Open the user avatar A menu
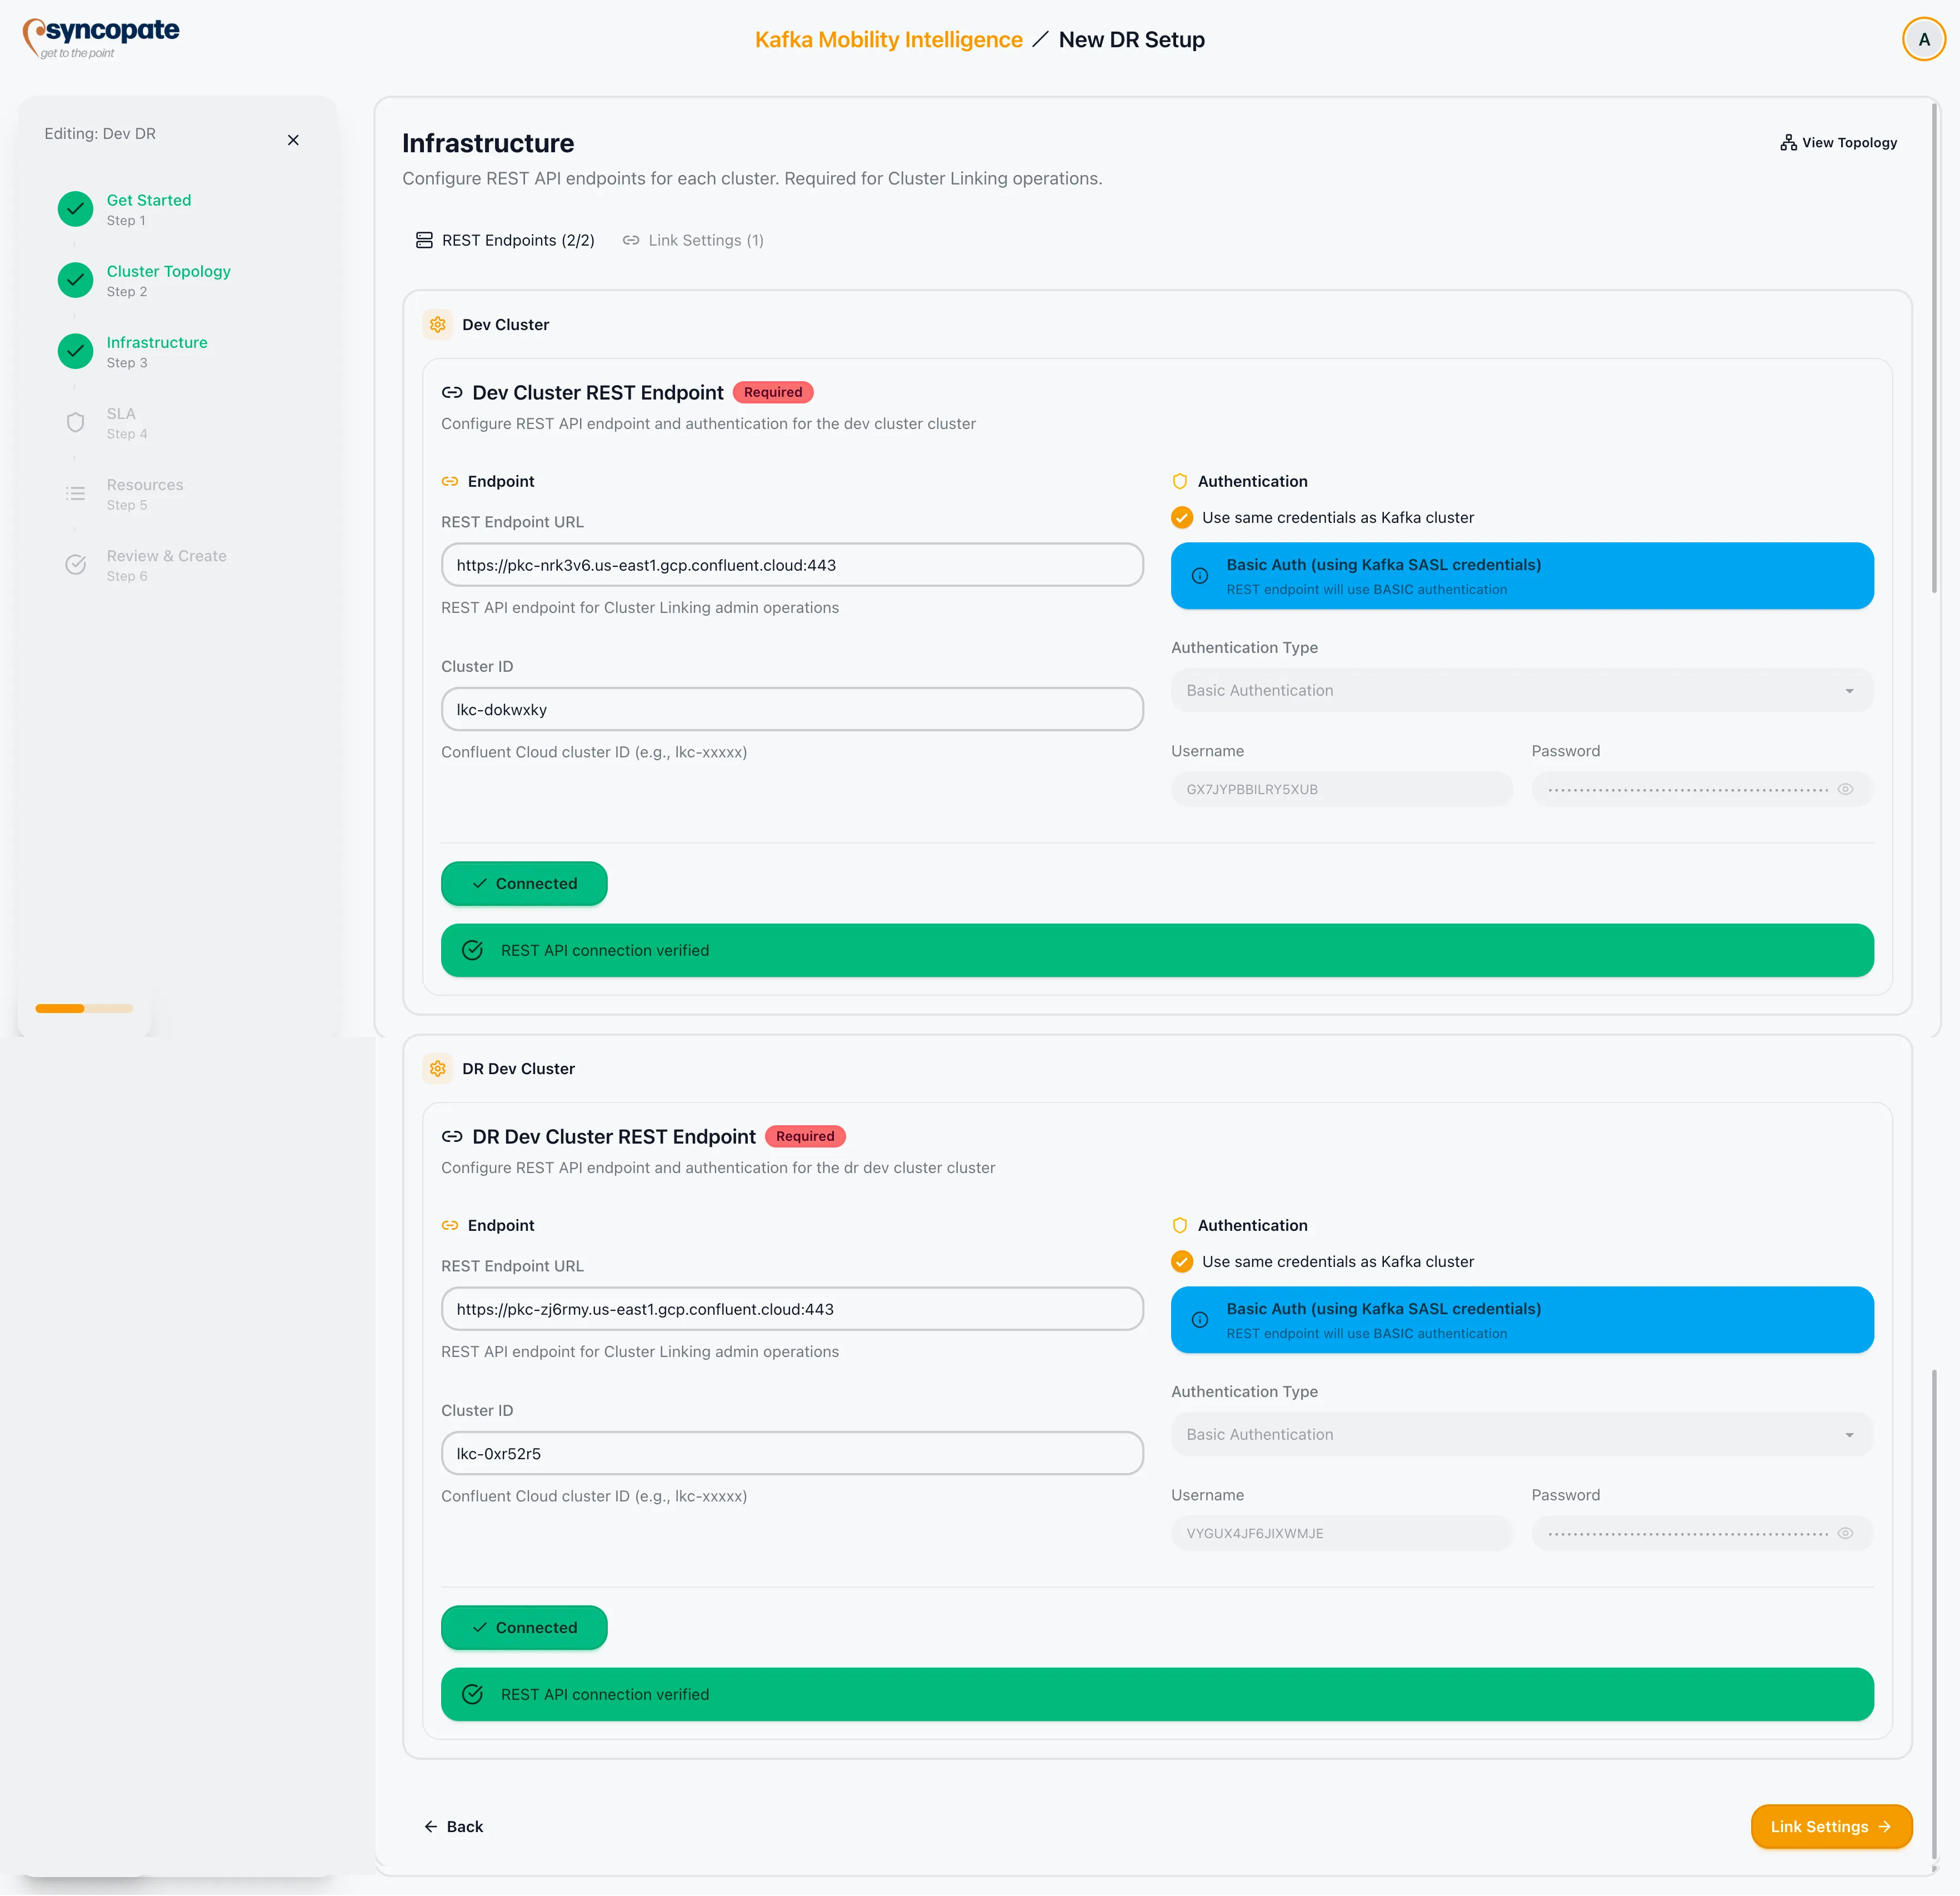Viewport: 1960px width, 1896px height. 1923,40
